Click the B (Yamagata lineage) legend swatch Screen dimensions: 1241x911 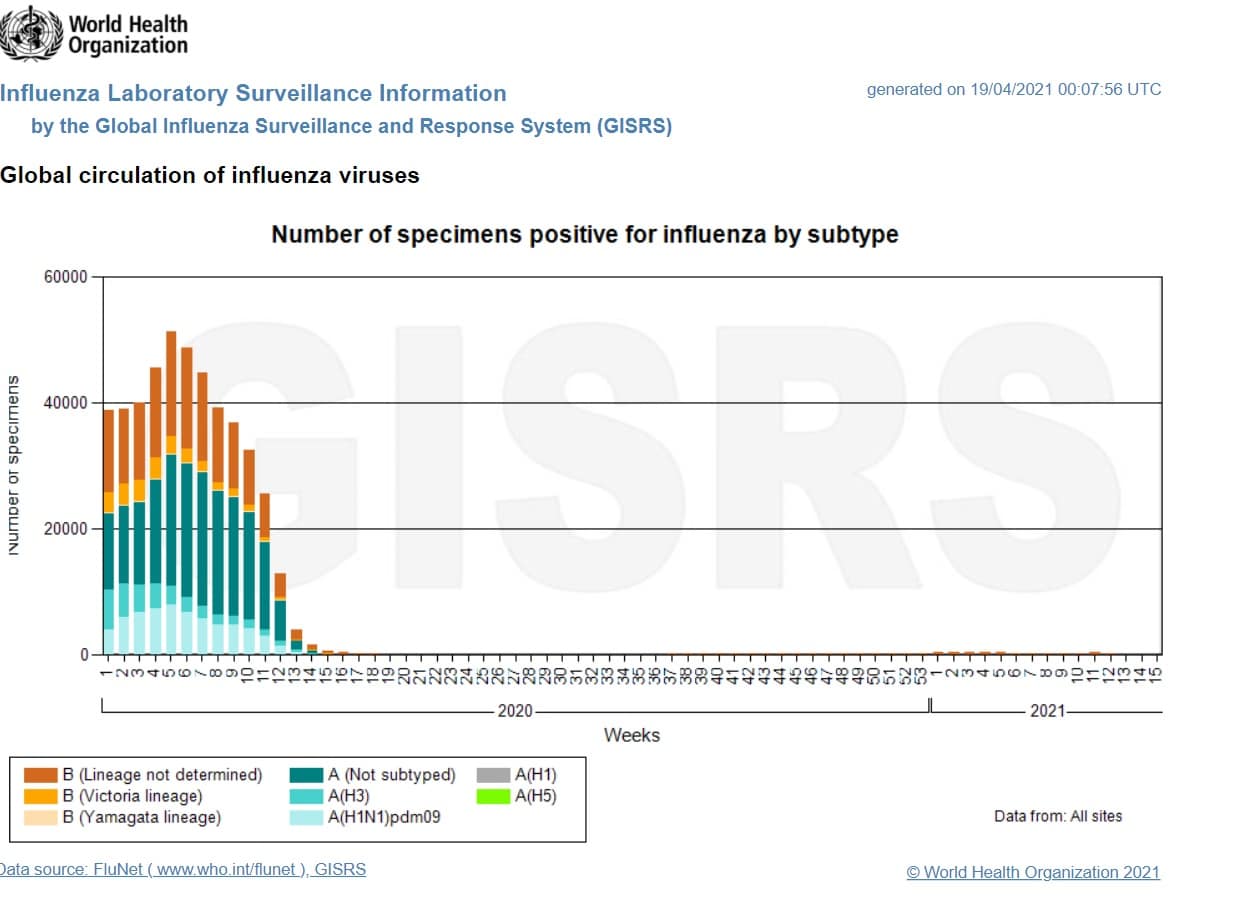(x=41, y=817)
